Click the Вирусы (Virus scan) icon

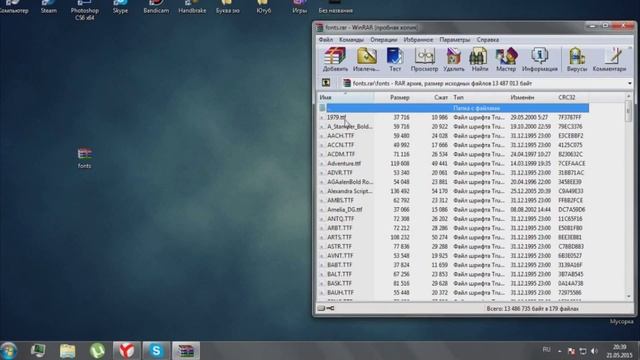(x=577, y=60)
